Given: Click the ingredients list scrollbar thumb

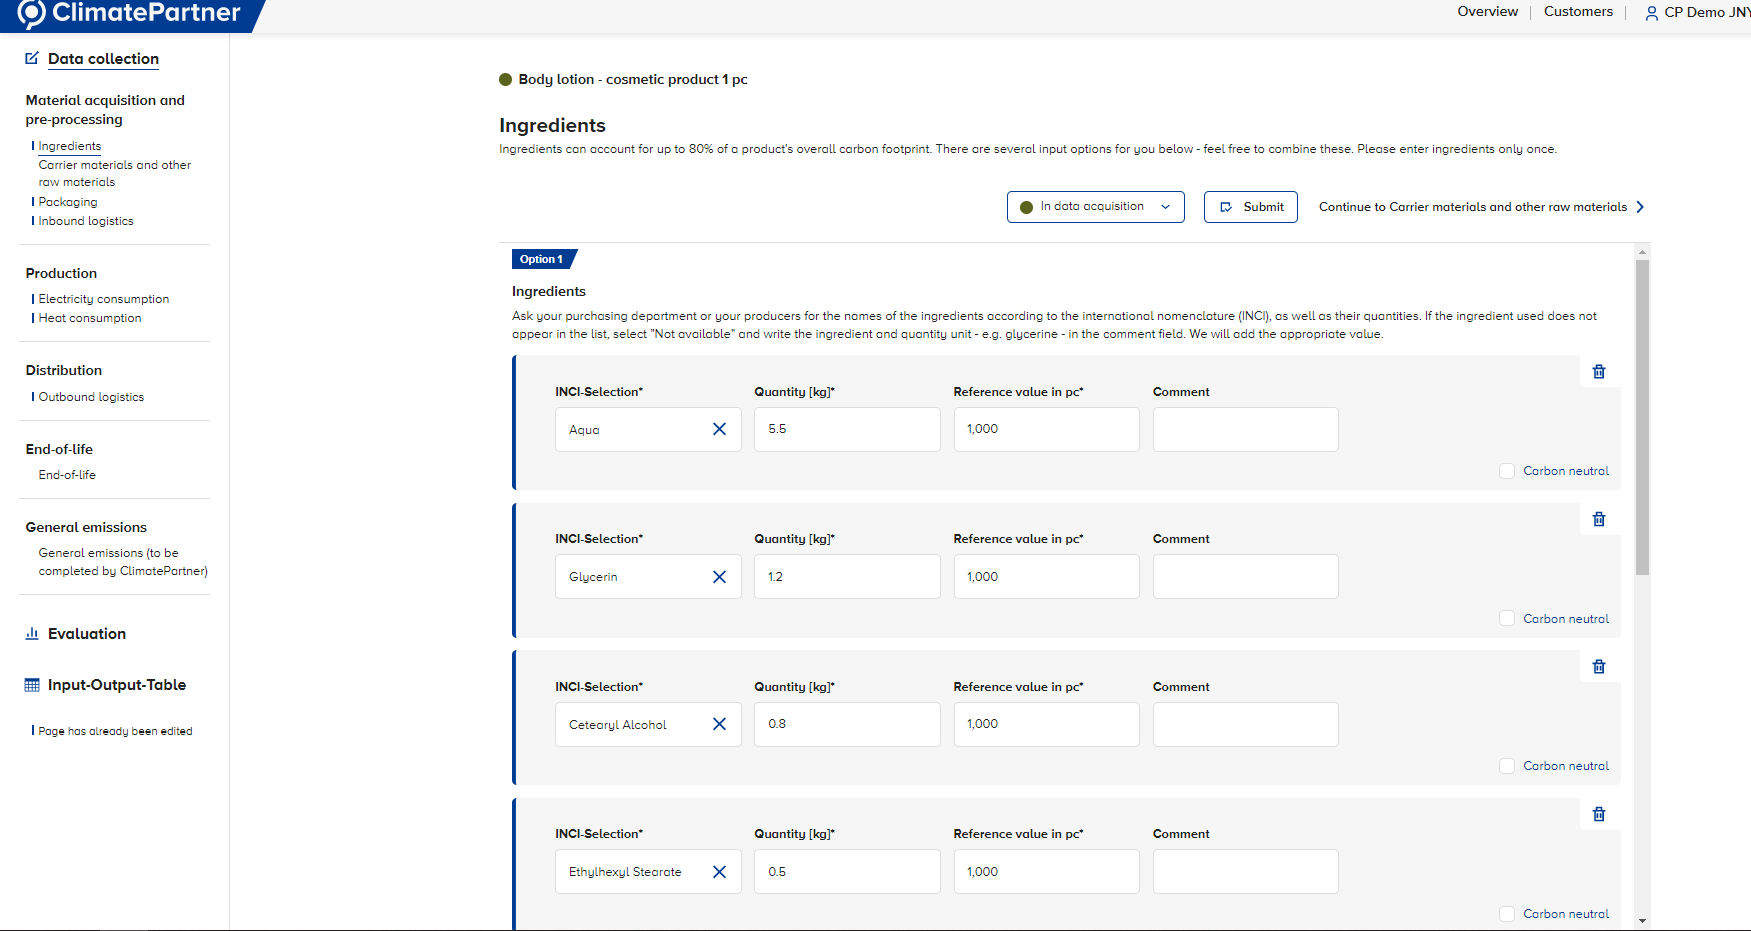Looking at the screenshot, I should pos(1642,417).
